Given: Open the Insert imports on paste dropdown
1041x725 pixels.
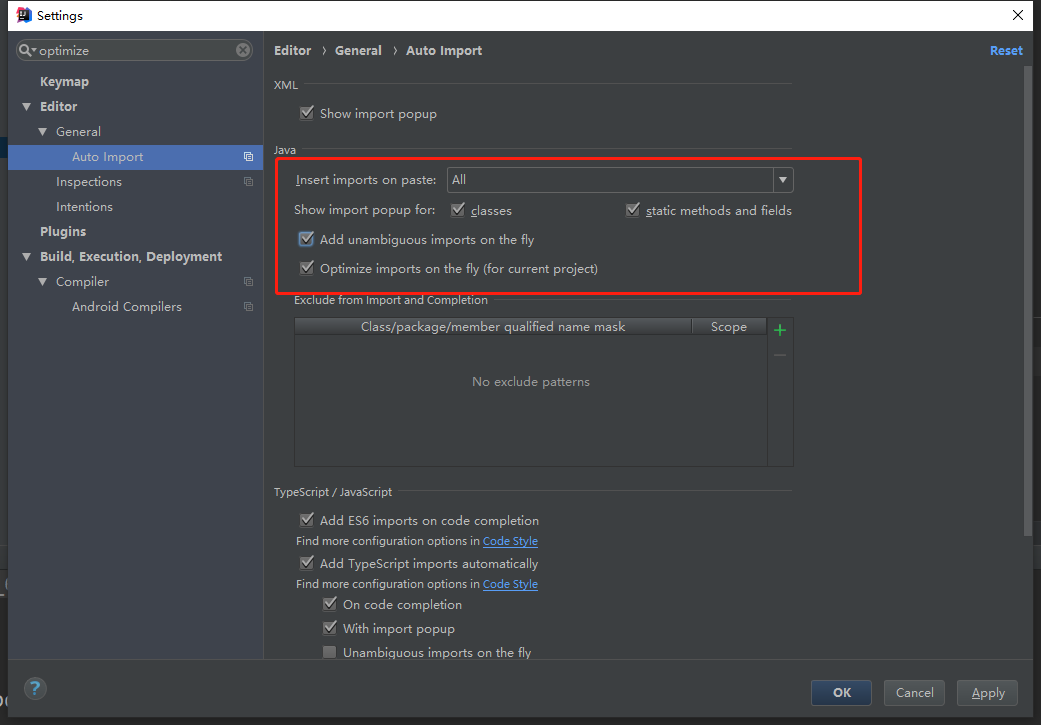Looking at the screenshot, I should [783, 180].
